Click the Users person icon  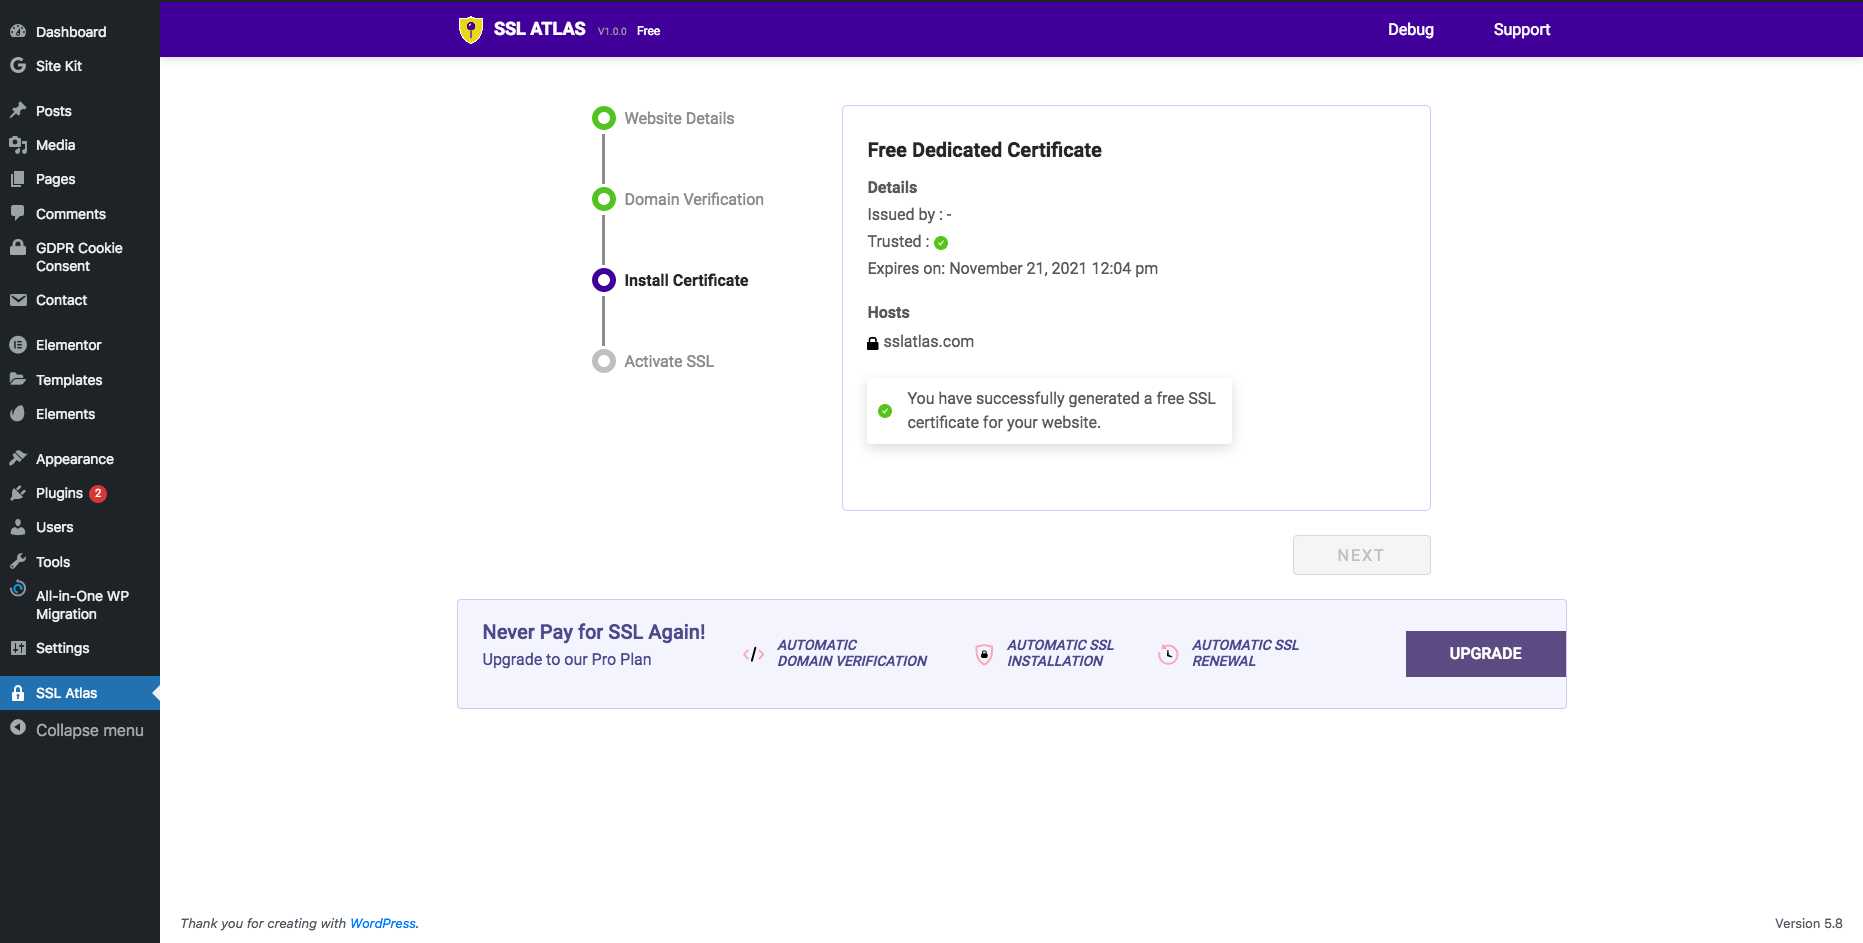(x=18, y=527)
